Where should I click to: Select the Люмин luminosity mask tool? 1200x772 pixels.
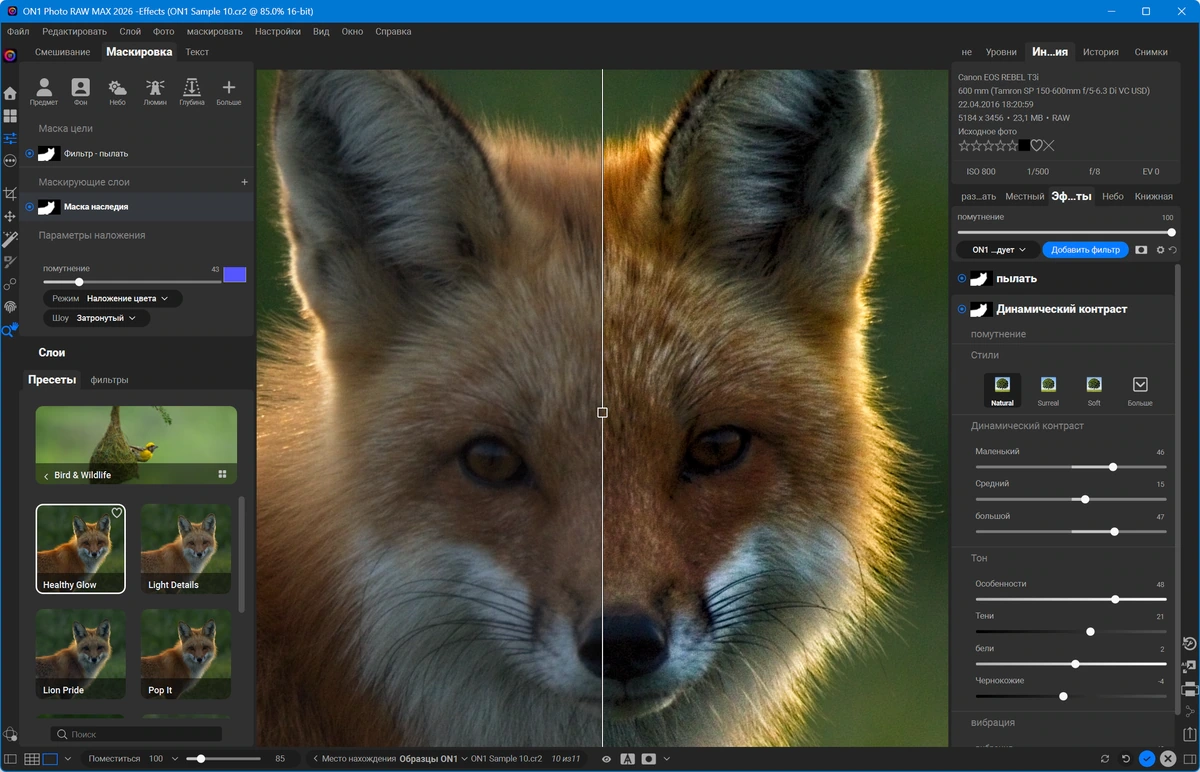(155, 91)
